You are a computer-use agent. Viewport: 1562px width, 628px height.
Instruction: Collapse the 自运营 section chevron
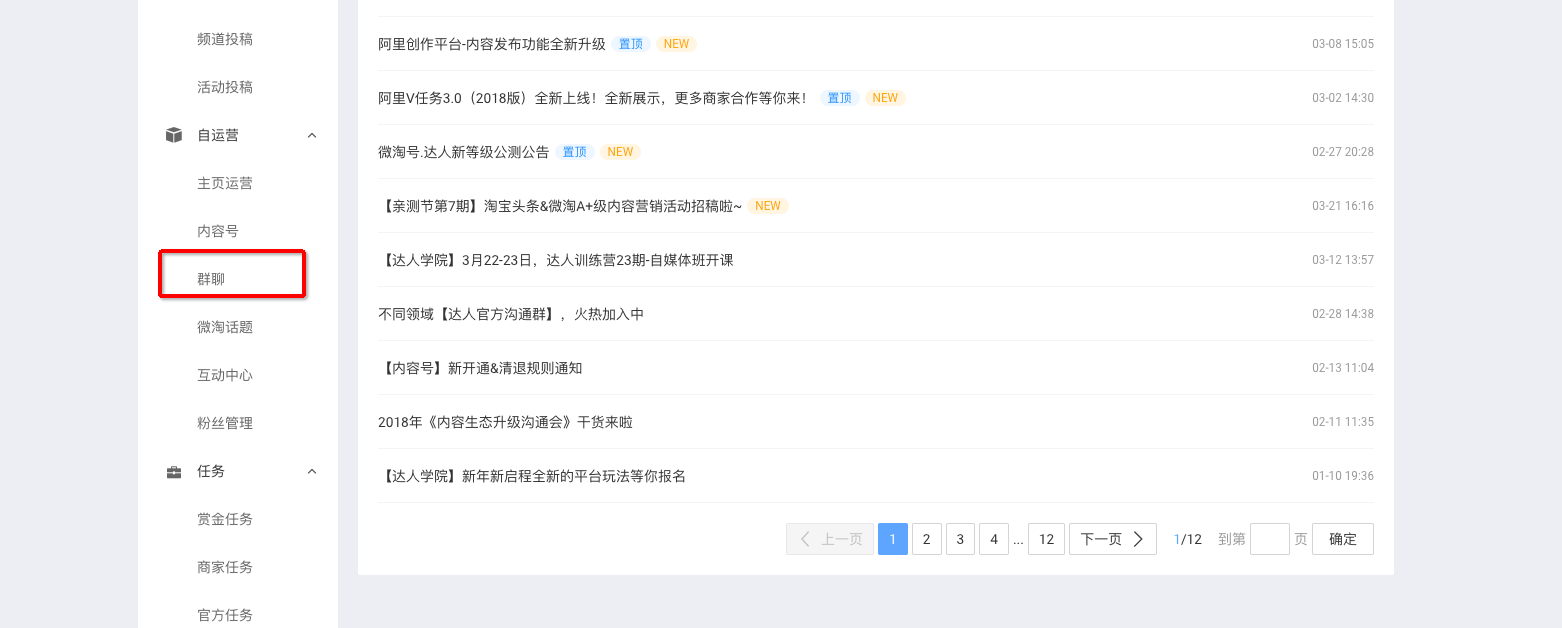[312, 135]
